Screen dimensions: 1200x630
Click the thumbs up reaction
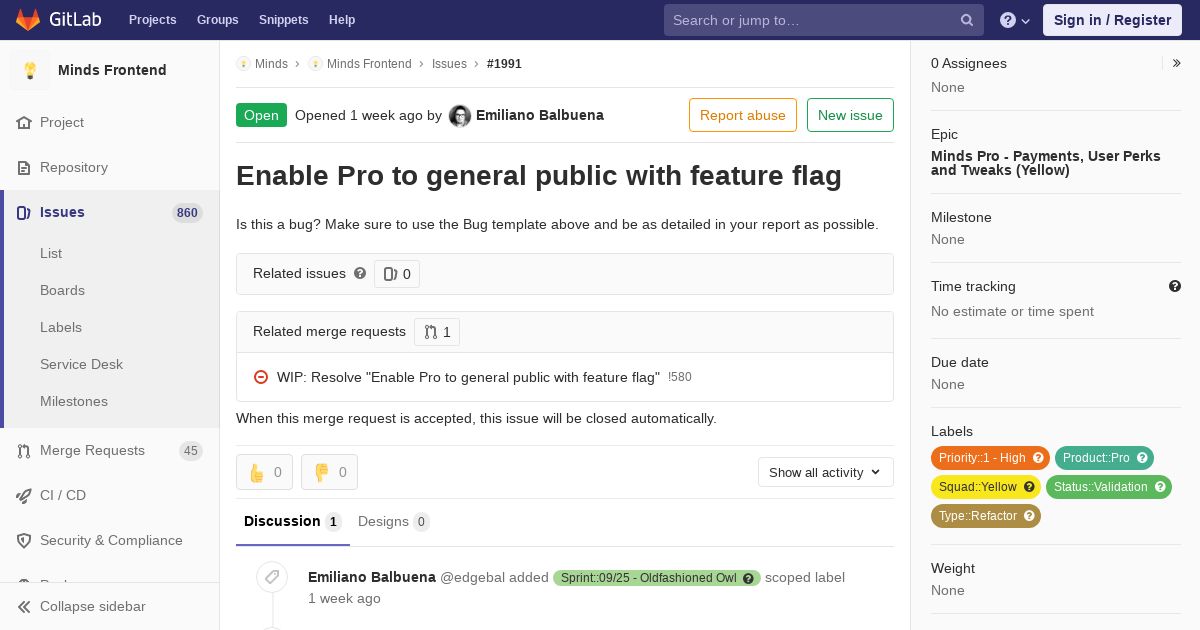coord(264,472)
